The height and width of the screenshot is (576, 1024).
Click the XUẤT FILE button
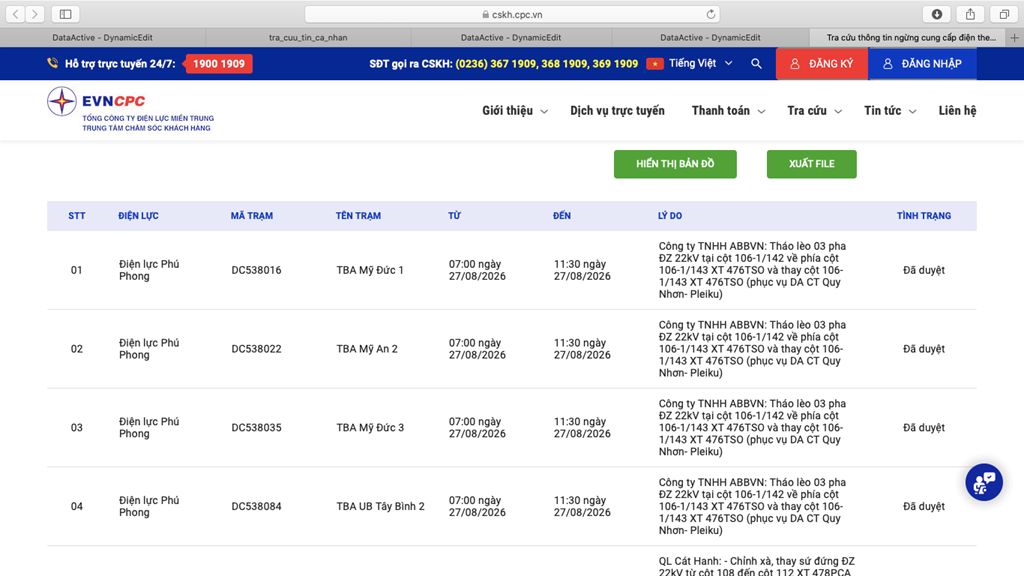[812, 164]
